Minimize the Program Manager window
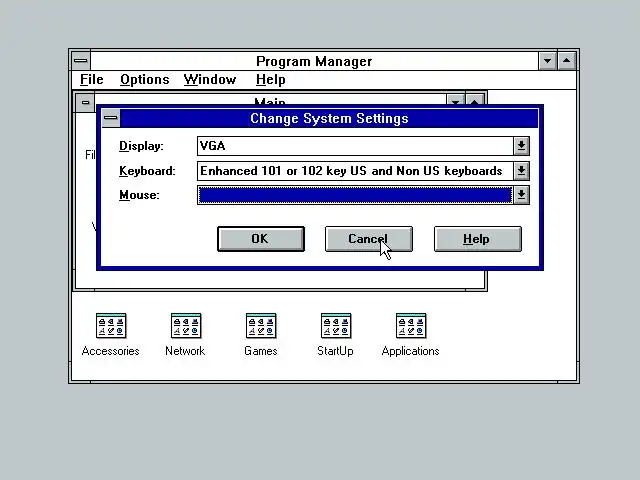This screenshot has height=480, width=640. (x=547, y=61)
